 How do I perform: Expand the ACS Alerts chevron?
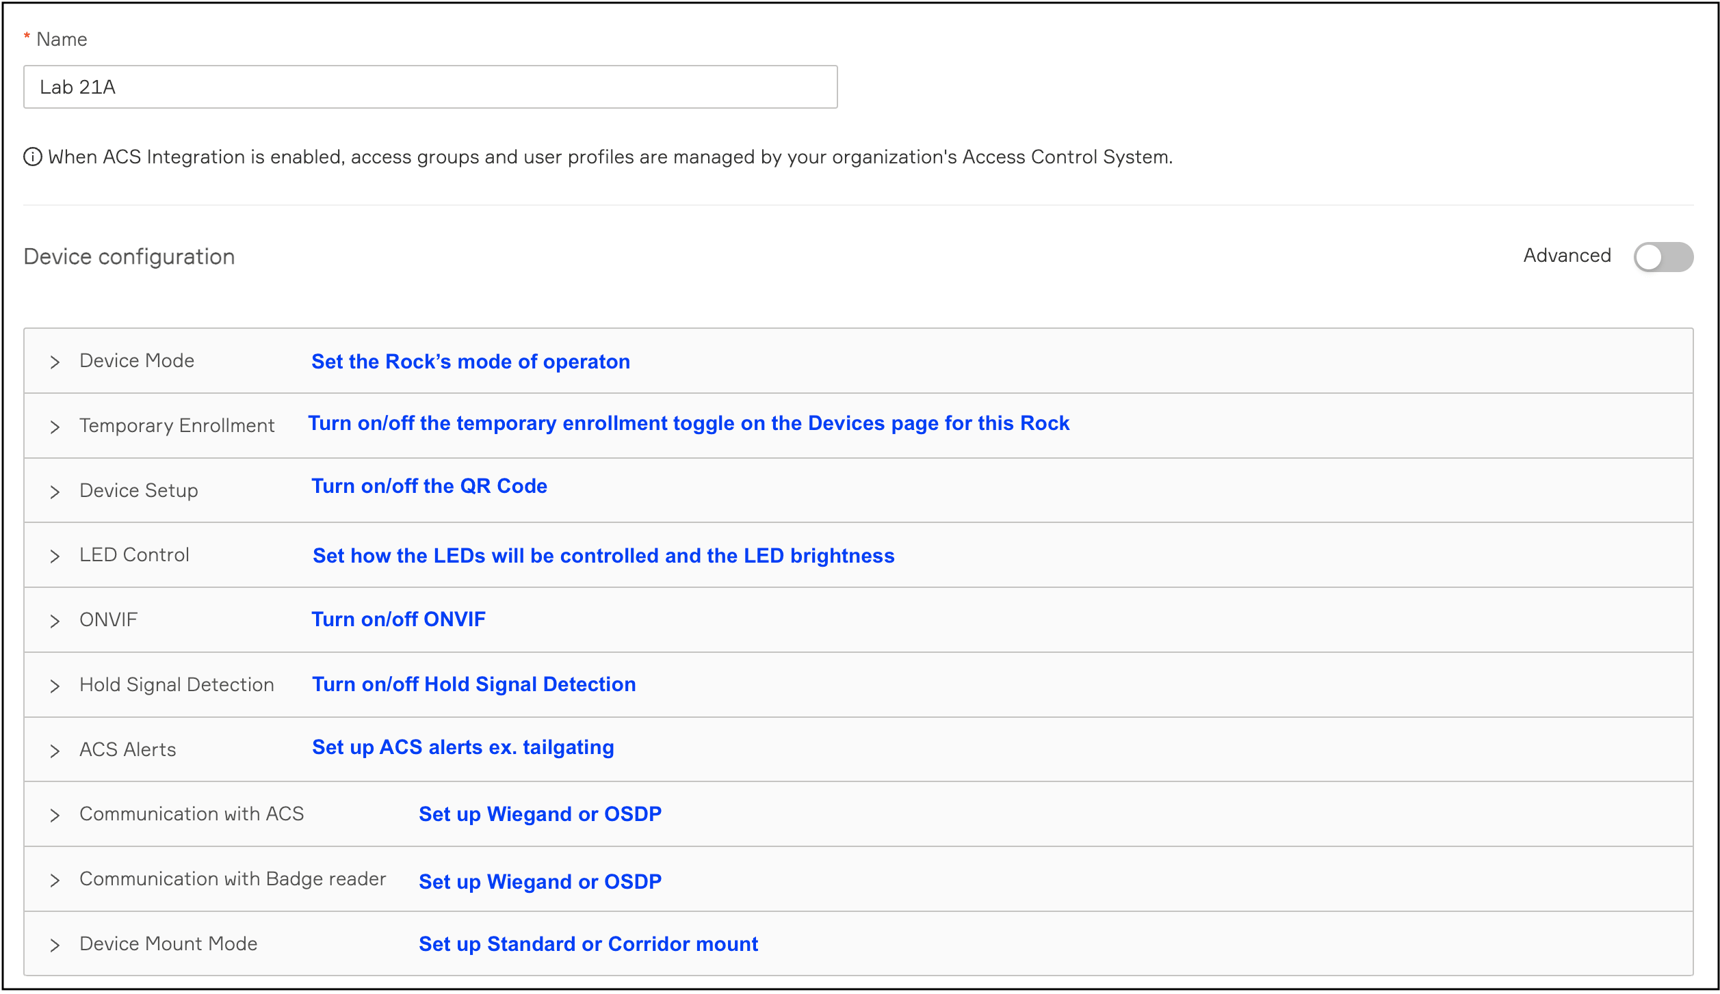[55, 751]
